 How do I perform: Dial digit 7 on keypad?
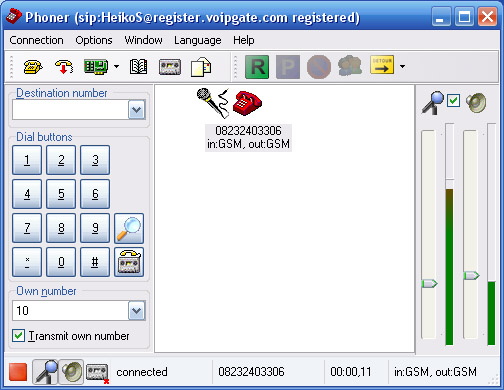27,228
